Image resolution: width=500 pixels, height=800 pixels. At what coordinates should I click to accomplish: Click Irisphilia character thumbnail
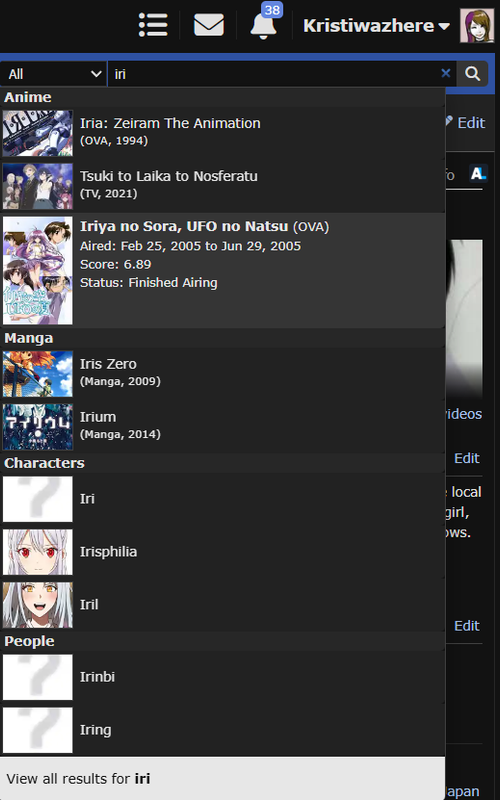coord(38,552)
